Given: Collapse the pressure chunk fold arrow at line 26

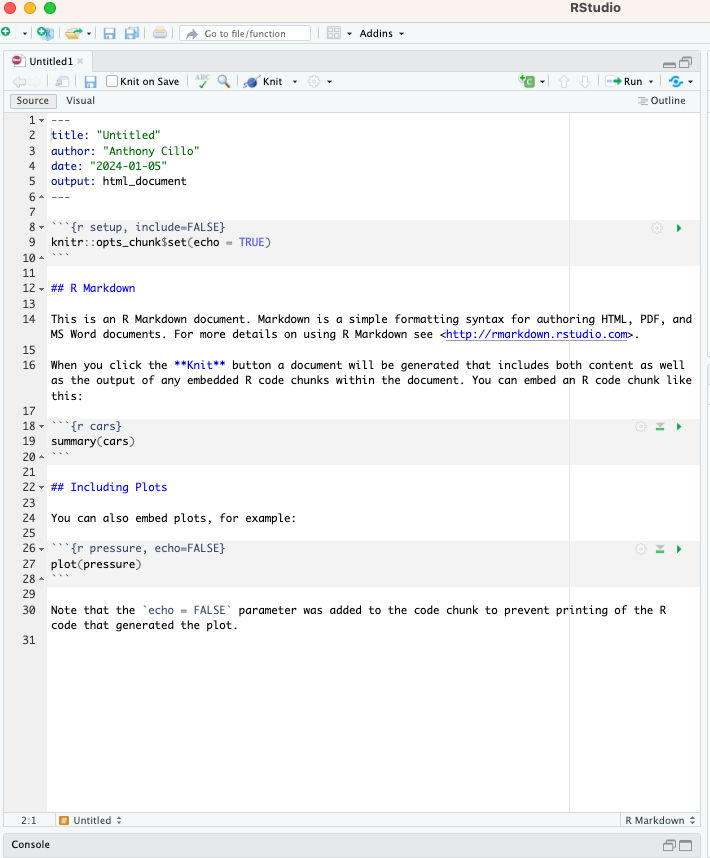Looking at the screenshot, I should coord(42,549).
